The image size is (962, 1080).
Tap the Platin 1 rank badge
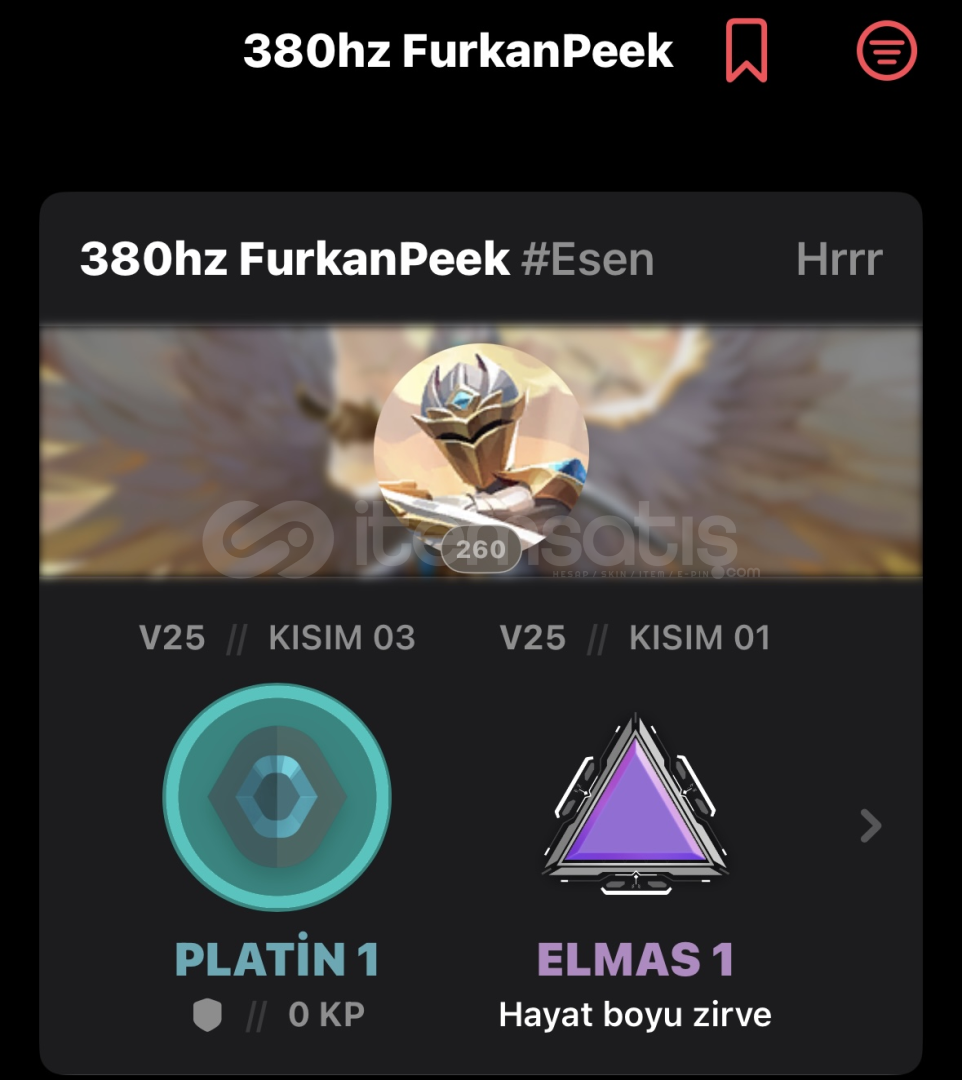tap(277, 797)
